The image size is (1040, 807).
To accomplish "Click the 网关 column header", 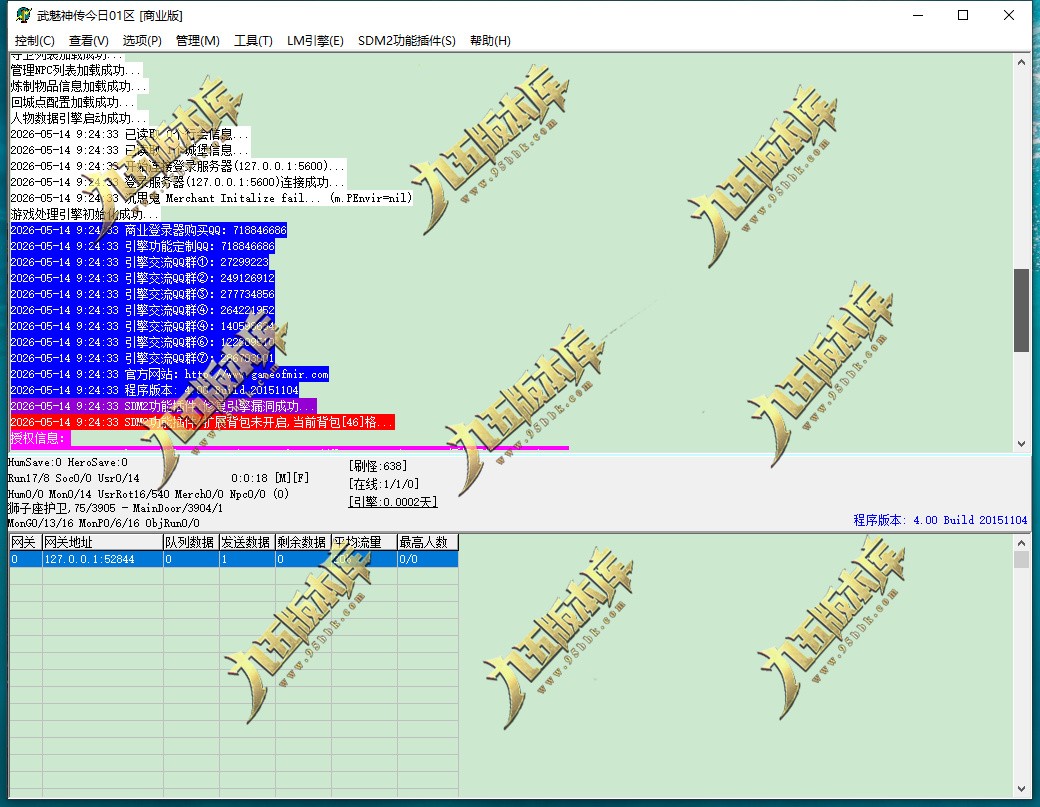I will coord(26,542).
